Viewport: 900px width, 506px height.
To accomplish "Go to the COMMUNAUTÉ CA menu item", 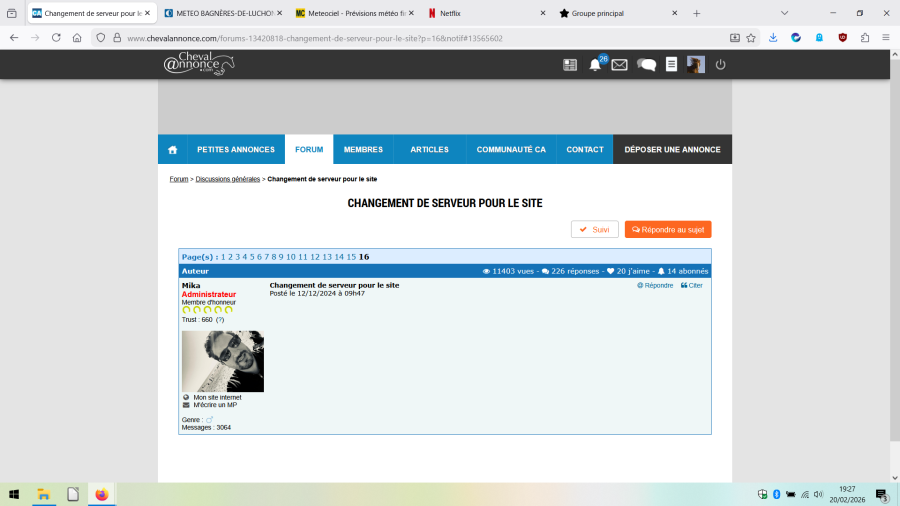I will tap(511, 150).
